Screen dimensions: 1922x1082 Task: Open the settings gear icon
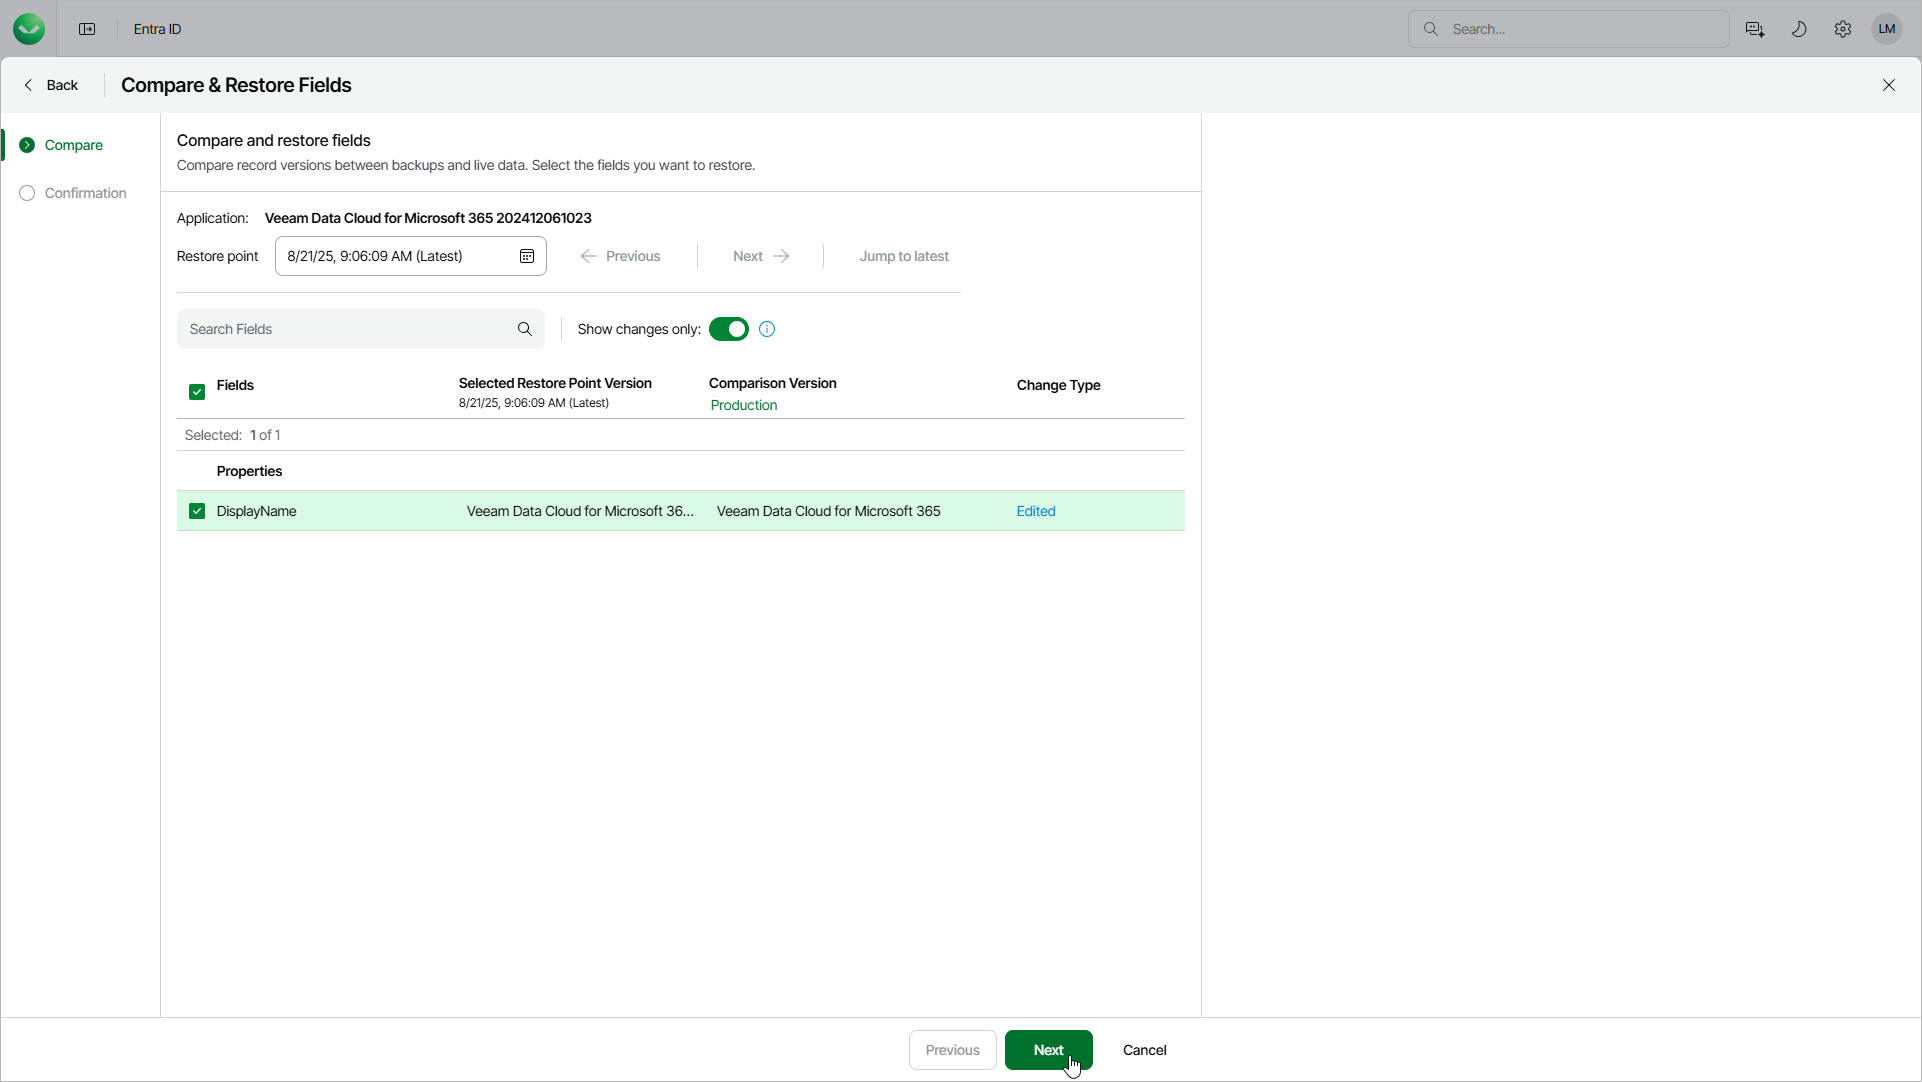pyautogui.click(x=1843, y=29)
